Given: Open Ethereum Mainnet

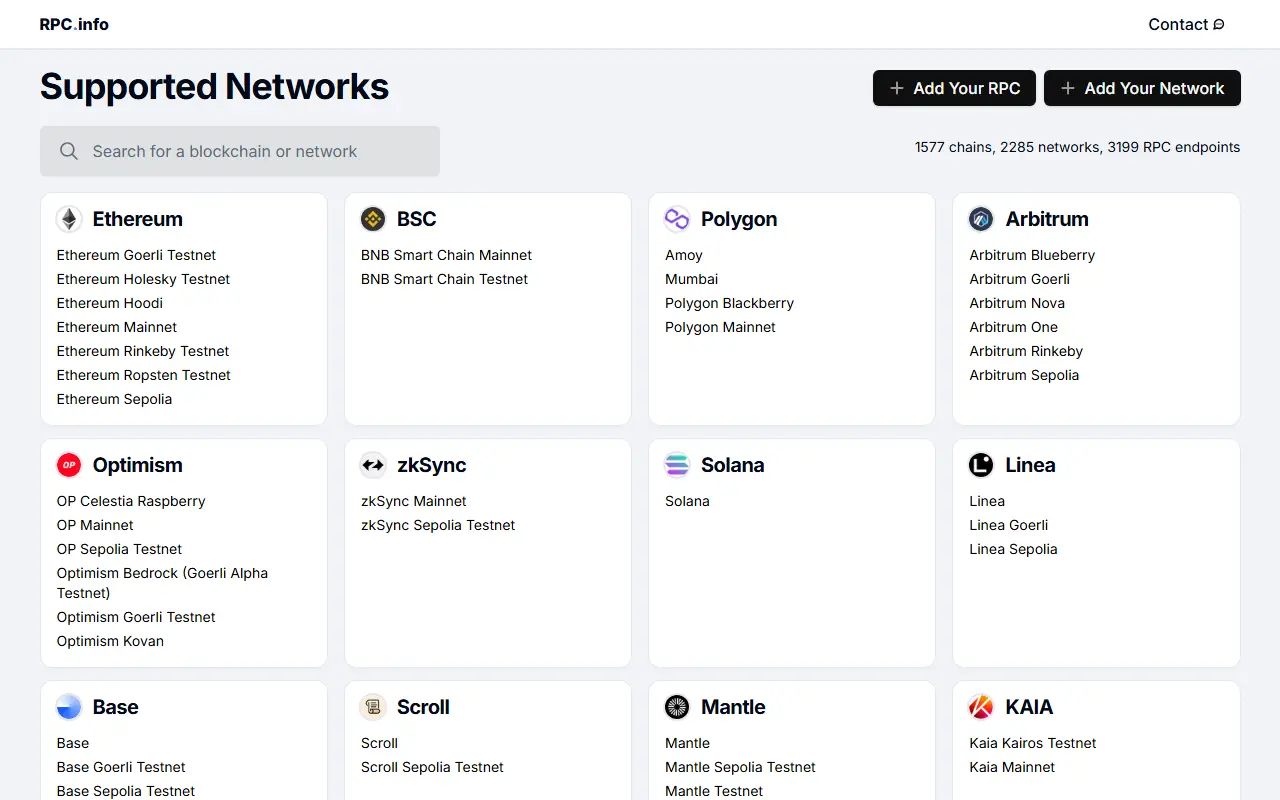Looking at the screenshot, I should tap(117, 327).
